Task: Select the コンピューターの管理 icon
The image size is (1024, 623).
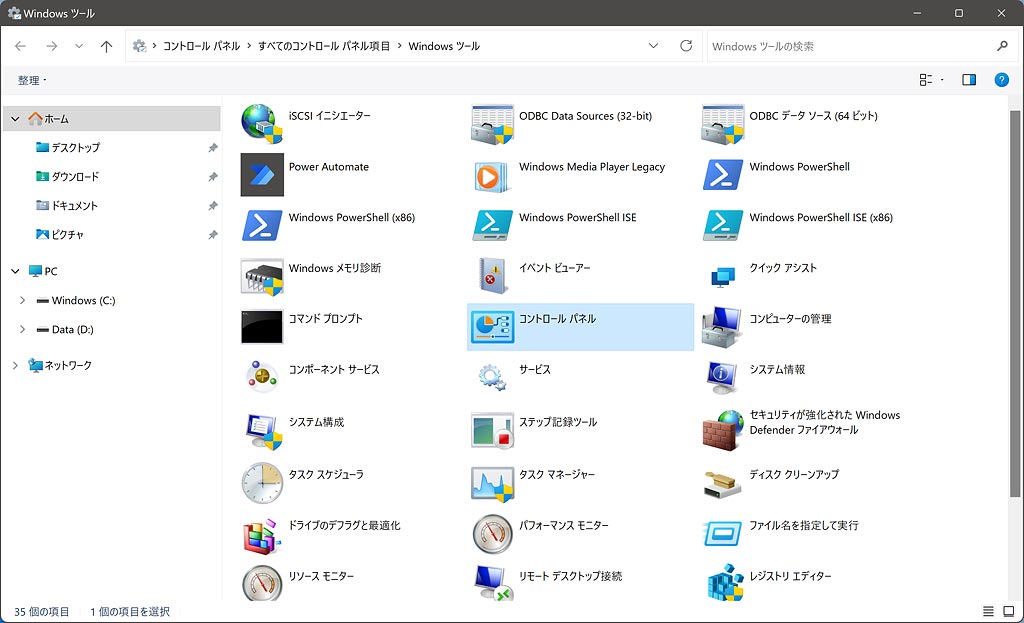Action: coord(722,327)
